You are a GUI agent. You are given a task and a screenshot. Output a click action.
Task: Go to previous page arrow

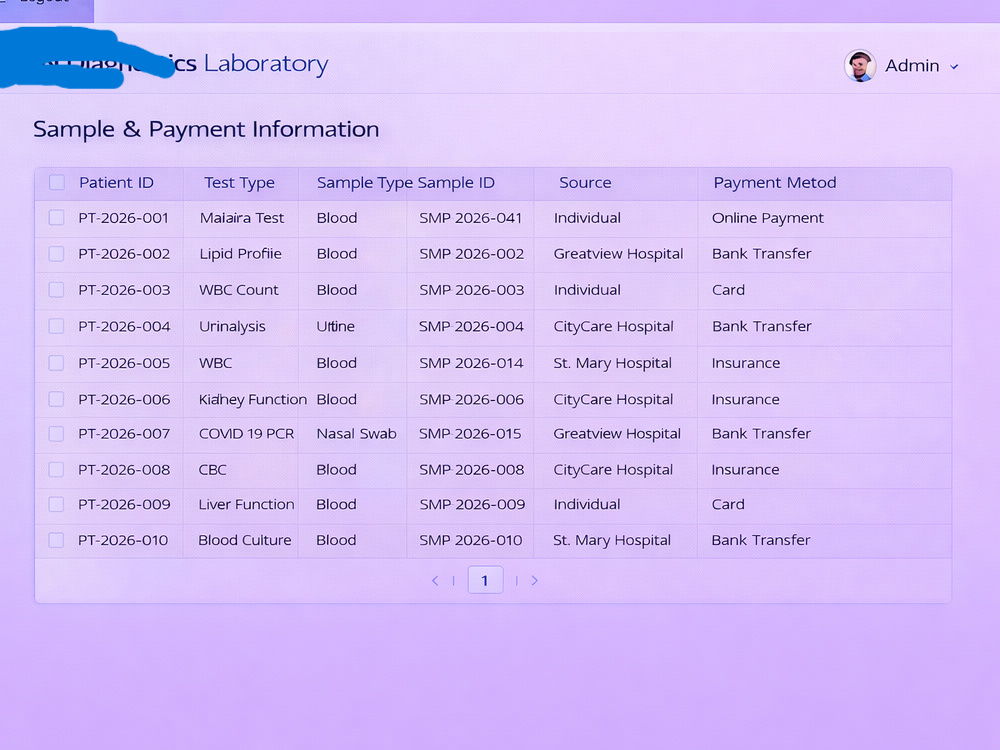pos(435,580)
